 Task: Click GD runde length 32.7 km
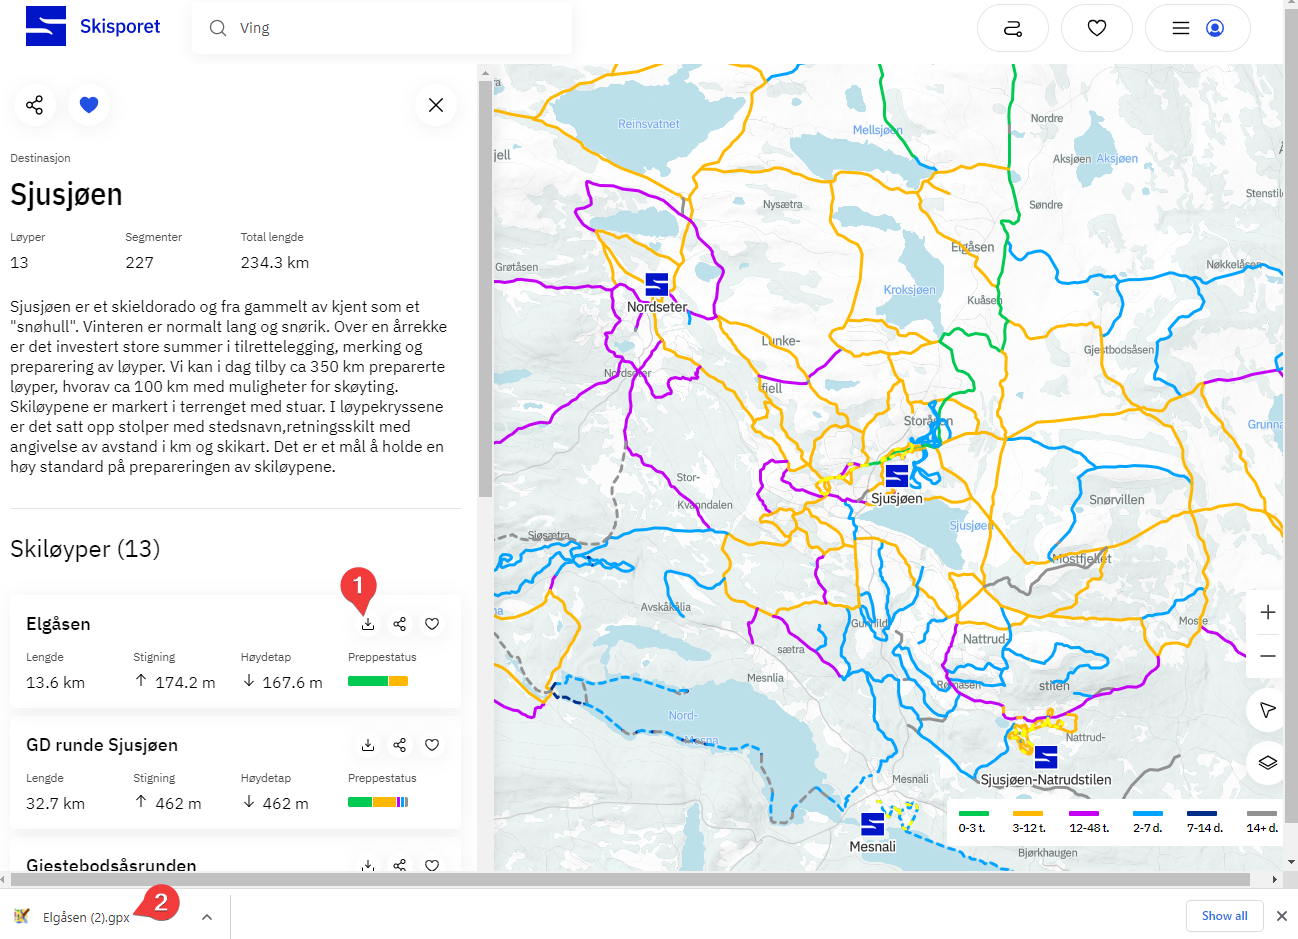[x=55, y=804]
